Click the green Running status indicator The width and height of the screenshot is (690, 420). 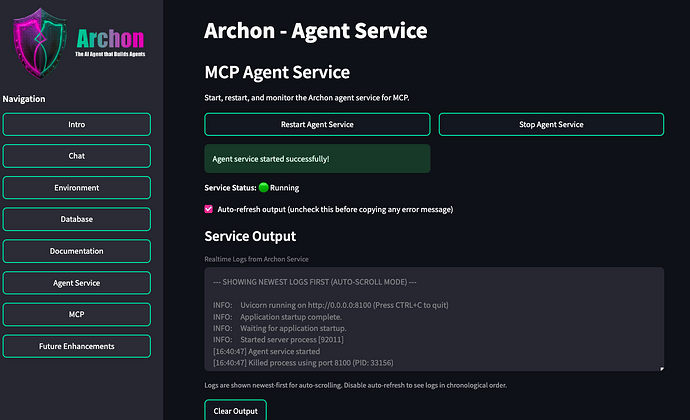pyautogui.click(x=264, y=188)
